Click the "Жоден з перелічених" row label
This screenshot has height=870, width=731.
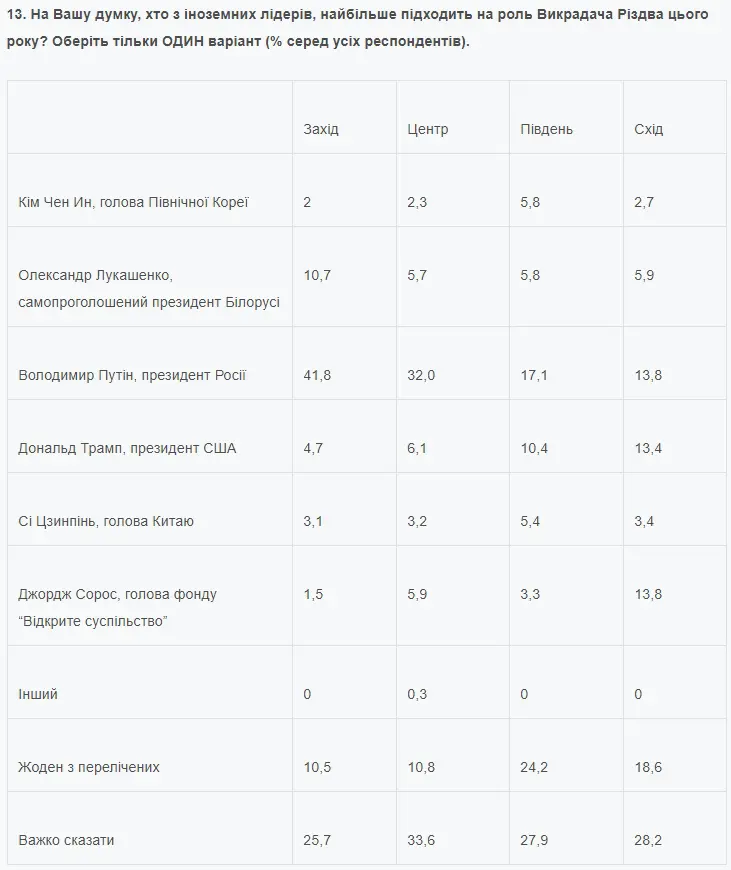tap(89, 767)
